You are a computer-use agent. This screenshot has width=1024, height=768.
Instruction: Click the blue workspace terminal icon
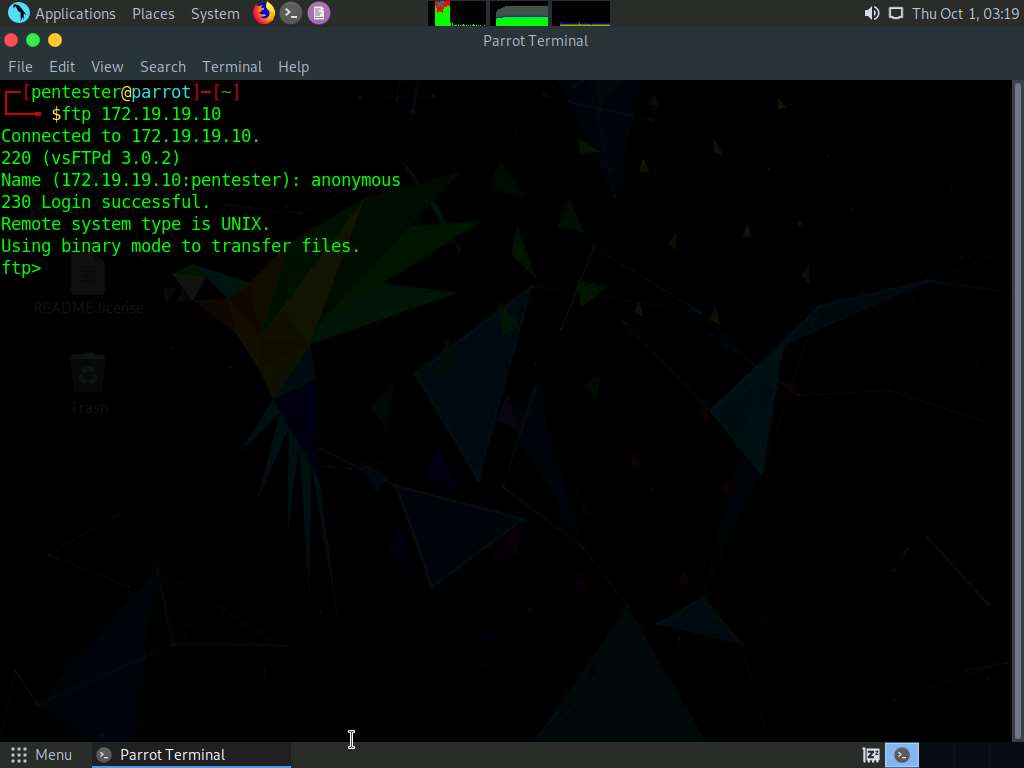tap(902, 756)
